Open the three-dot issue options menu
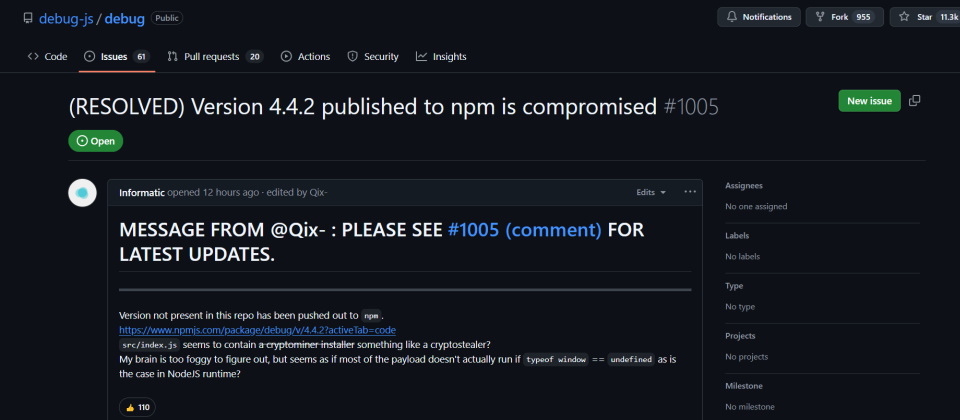This screenshot has width=960, height=420. click(690, 192)
